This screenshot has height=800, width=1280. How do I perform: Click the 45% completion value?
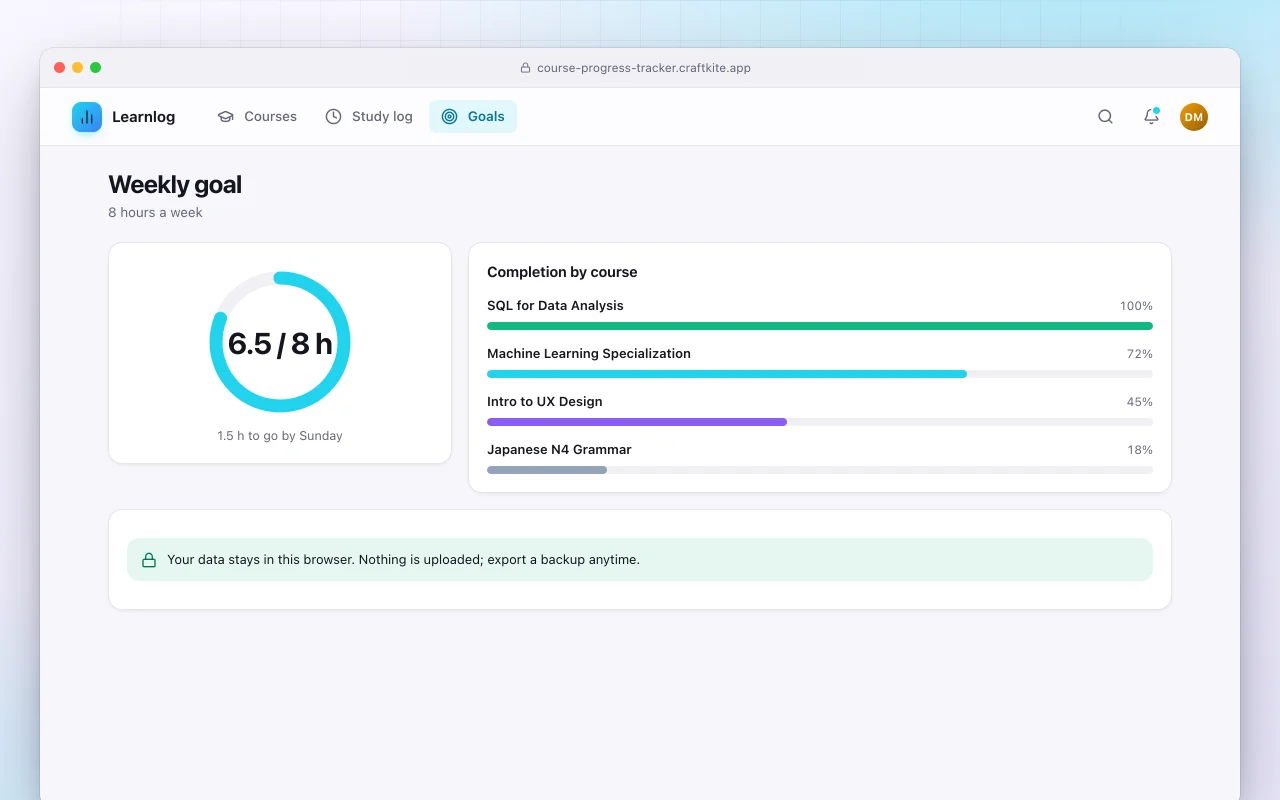click(1140, 402)
